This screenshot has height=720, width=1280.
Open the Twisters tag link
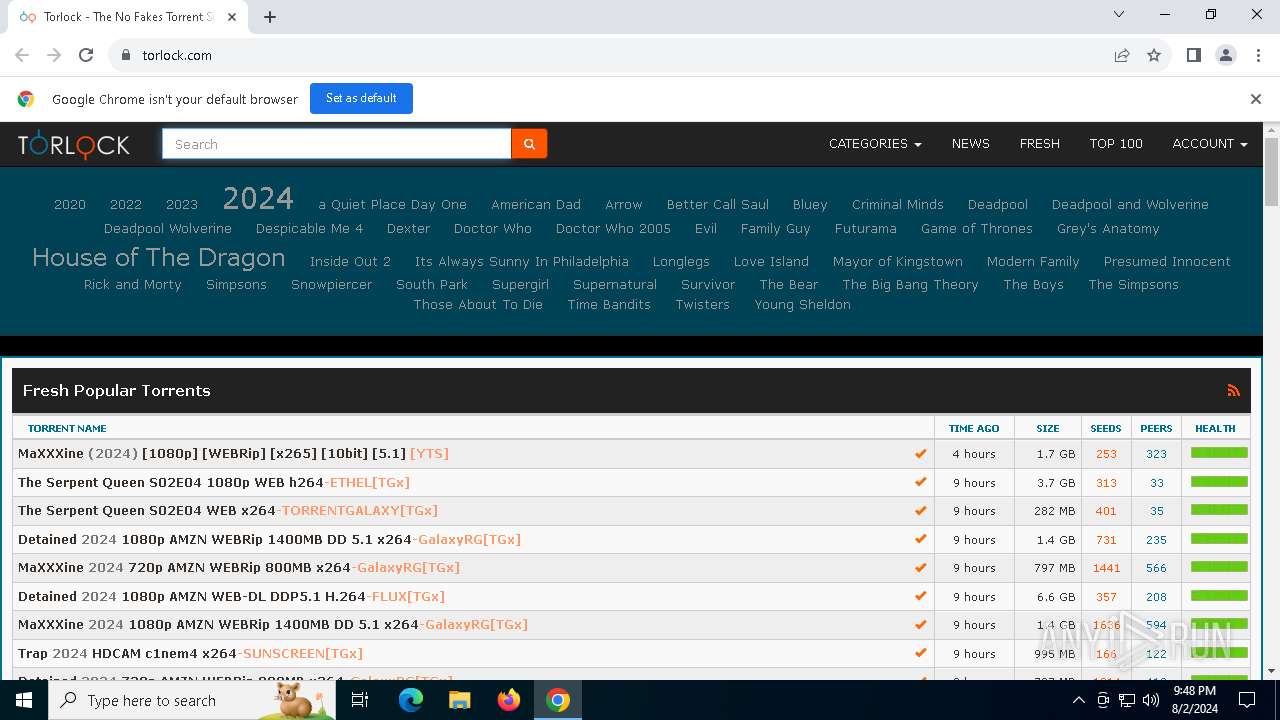pos(702,305)
